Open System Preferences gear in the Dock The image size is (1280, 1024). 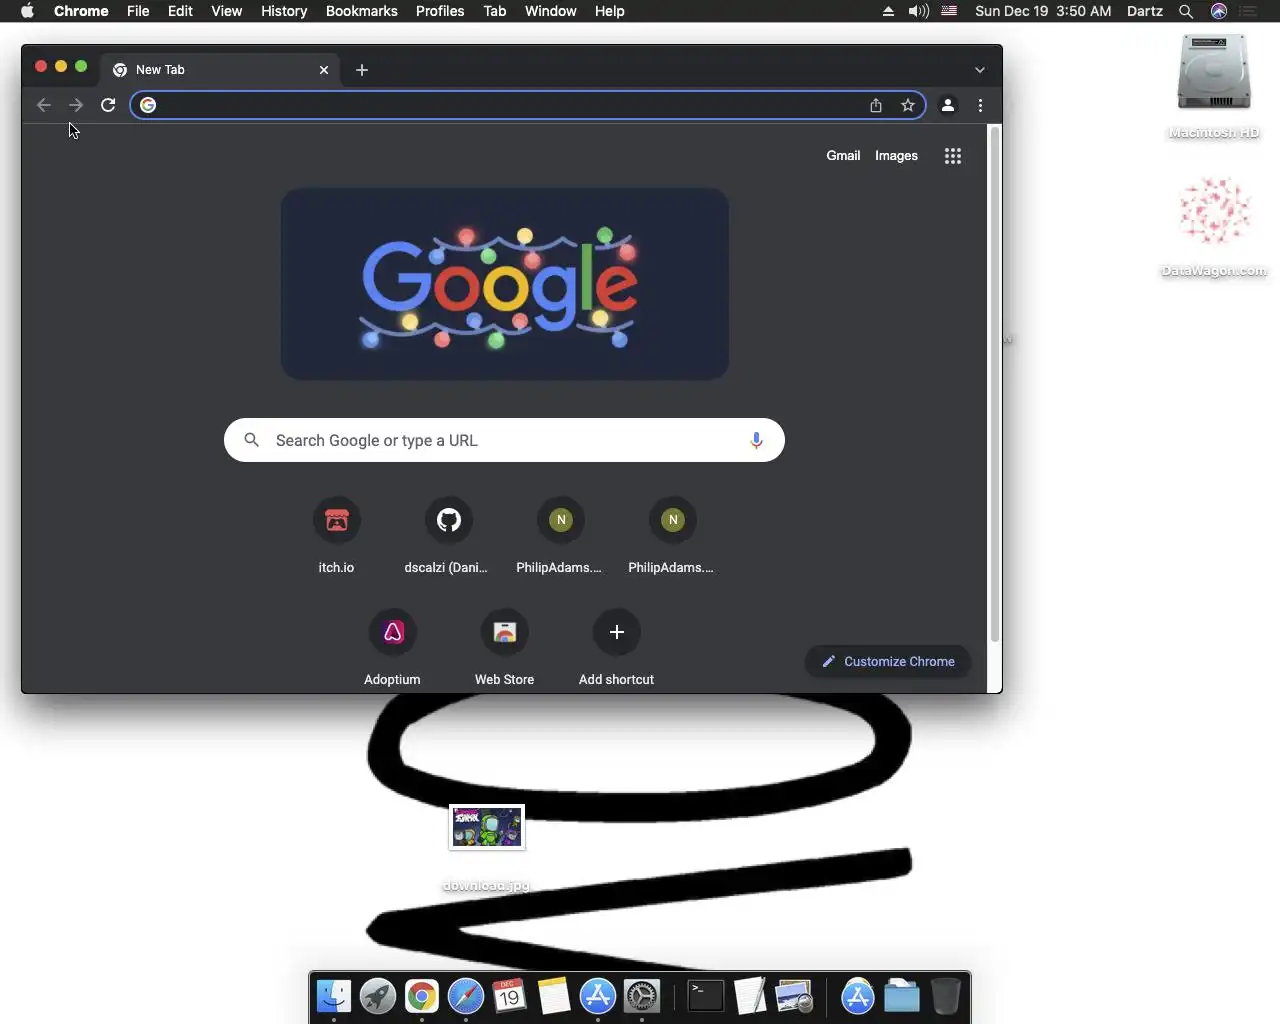642,996
